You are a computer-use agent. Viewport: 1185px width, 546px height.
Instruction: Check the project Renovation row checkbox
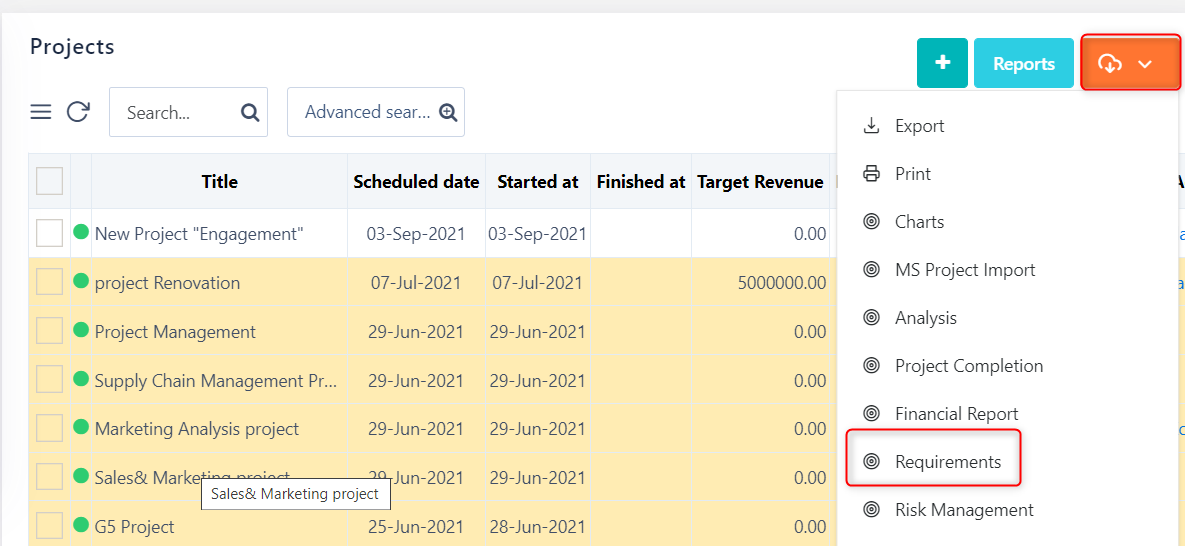tap(50, 282)
